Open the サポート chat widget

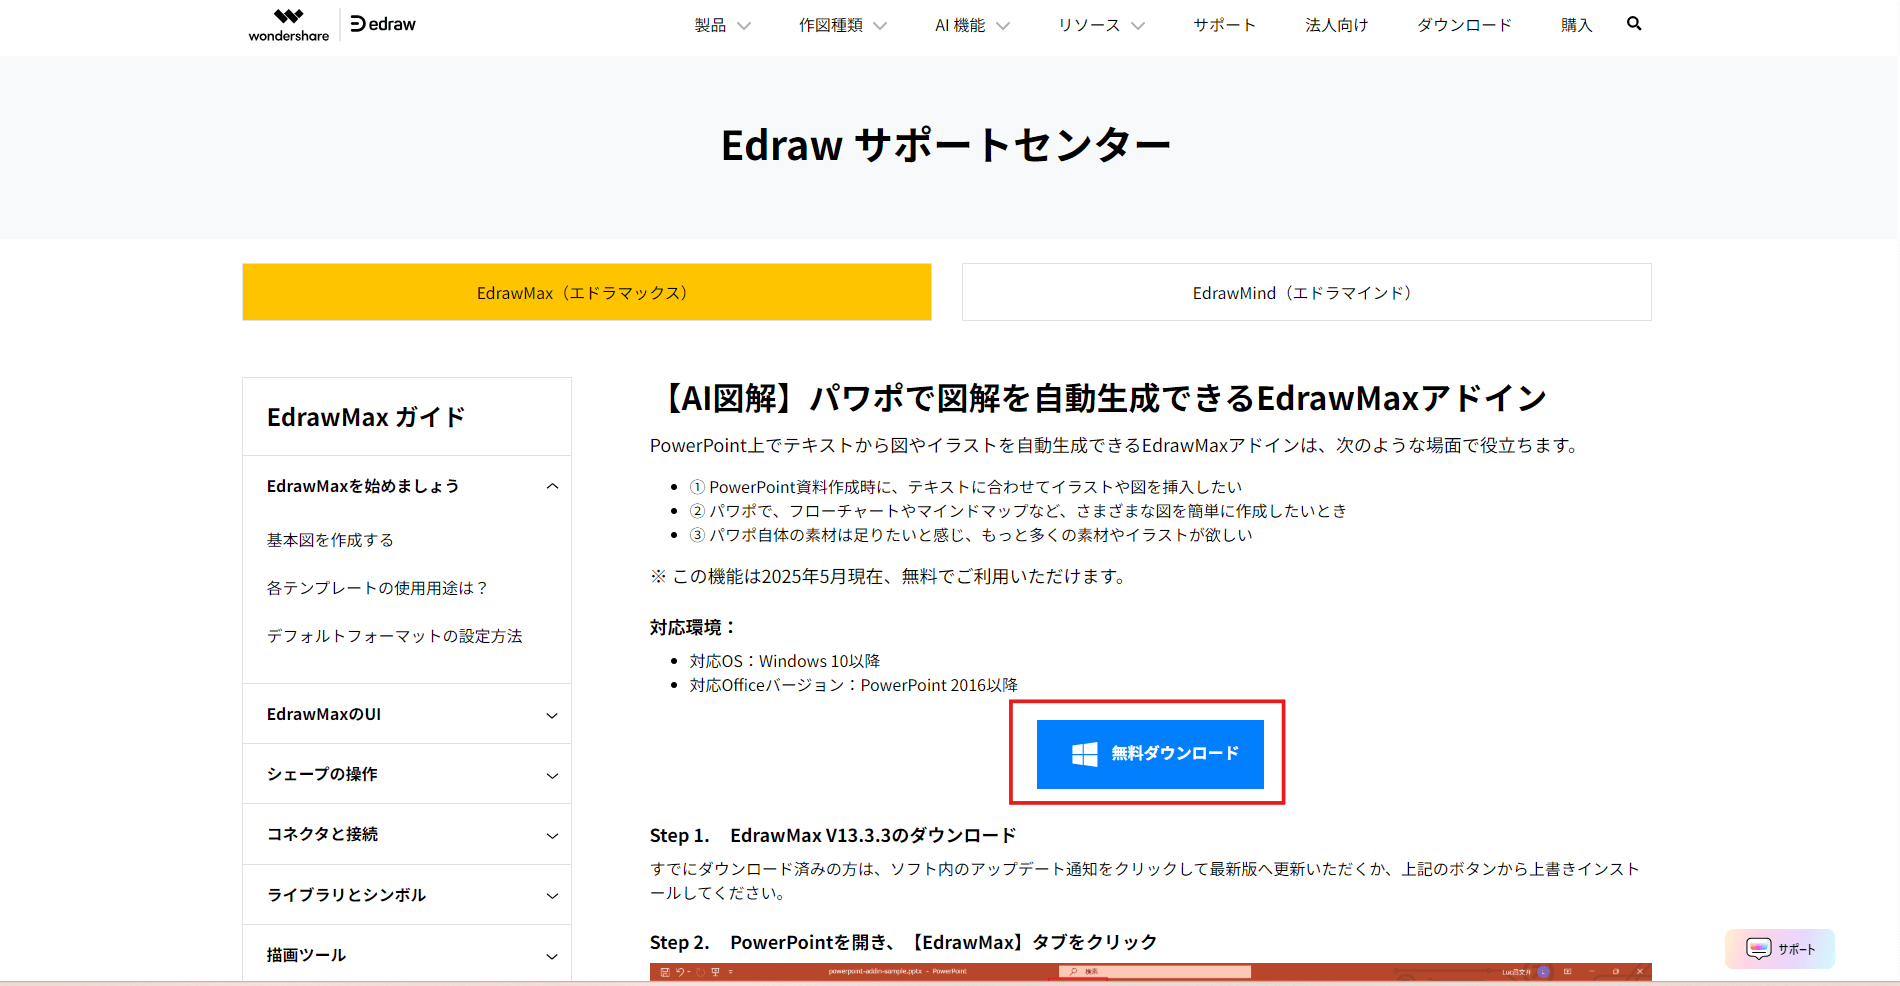tap(1780, 949)
